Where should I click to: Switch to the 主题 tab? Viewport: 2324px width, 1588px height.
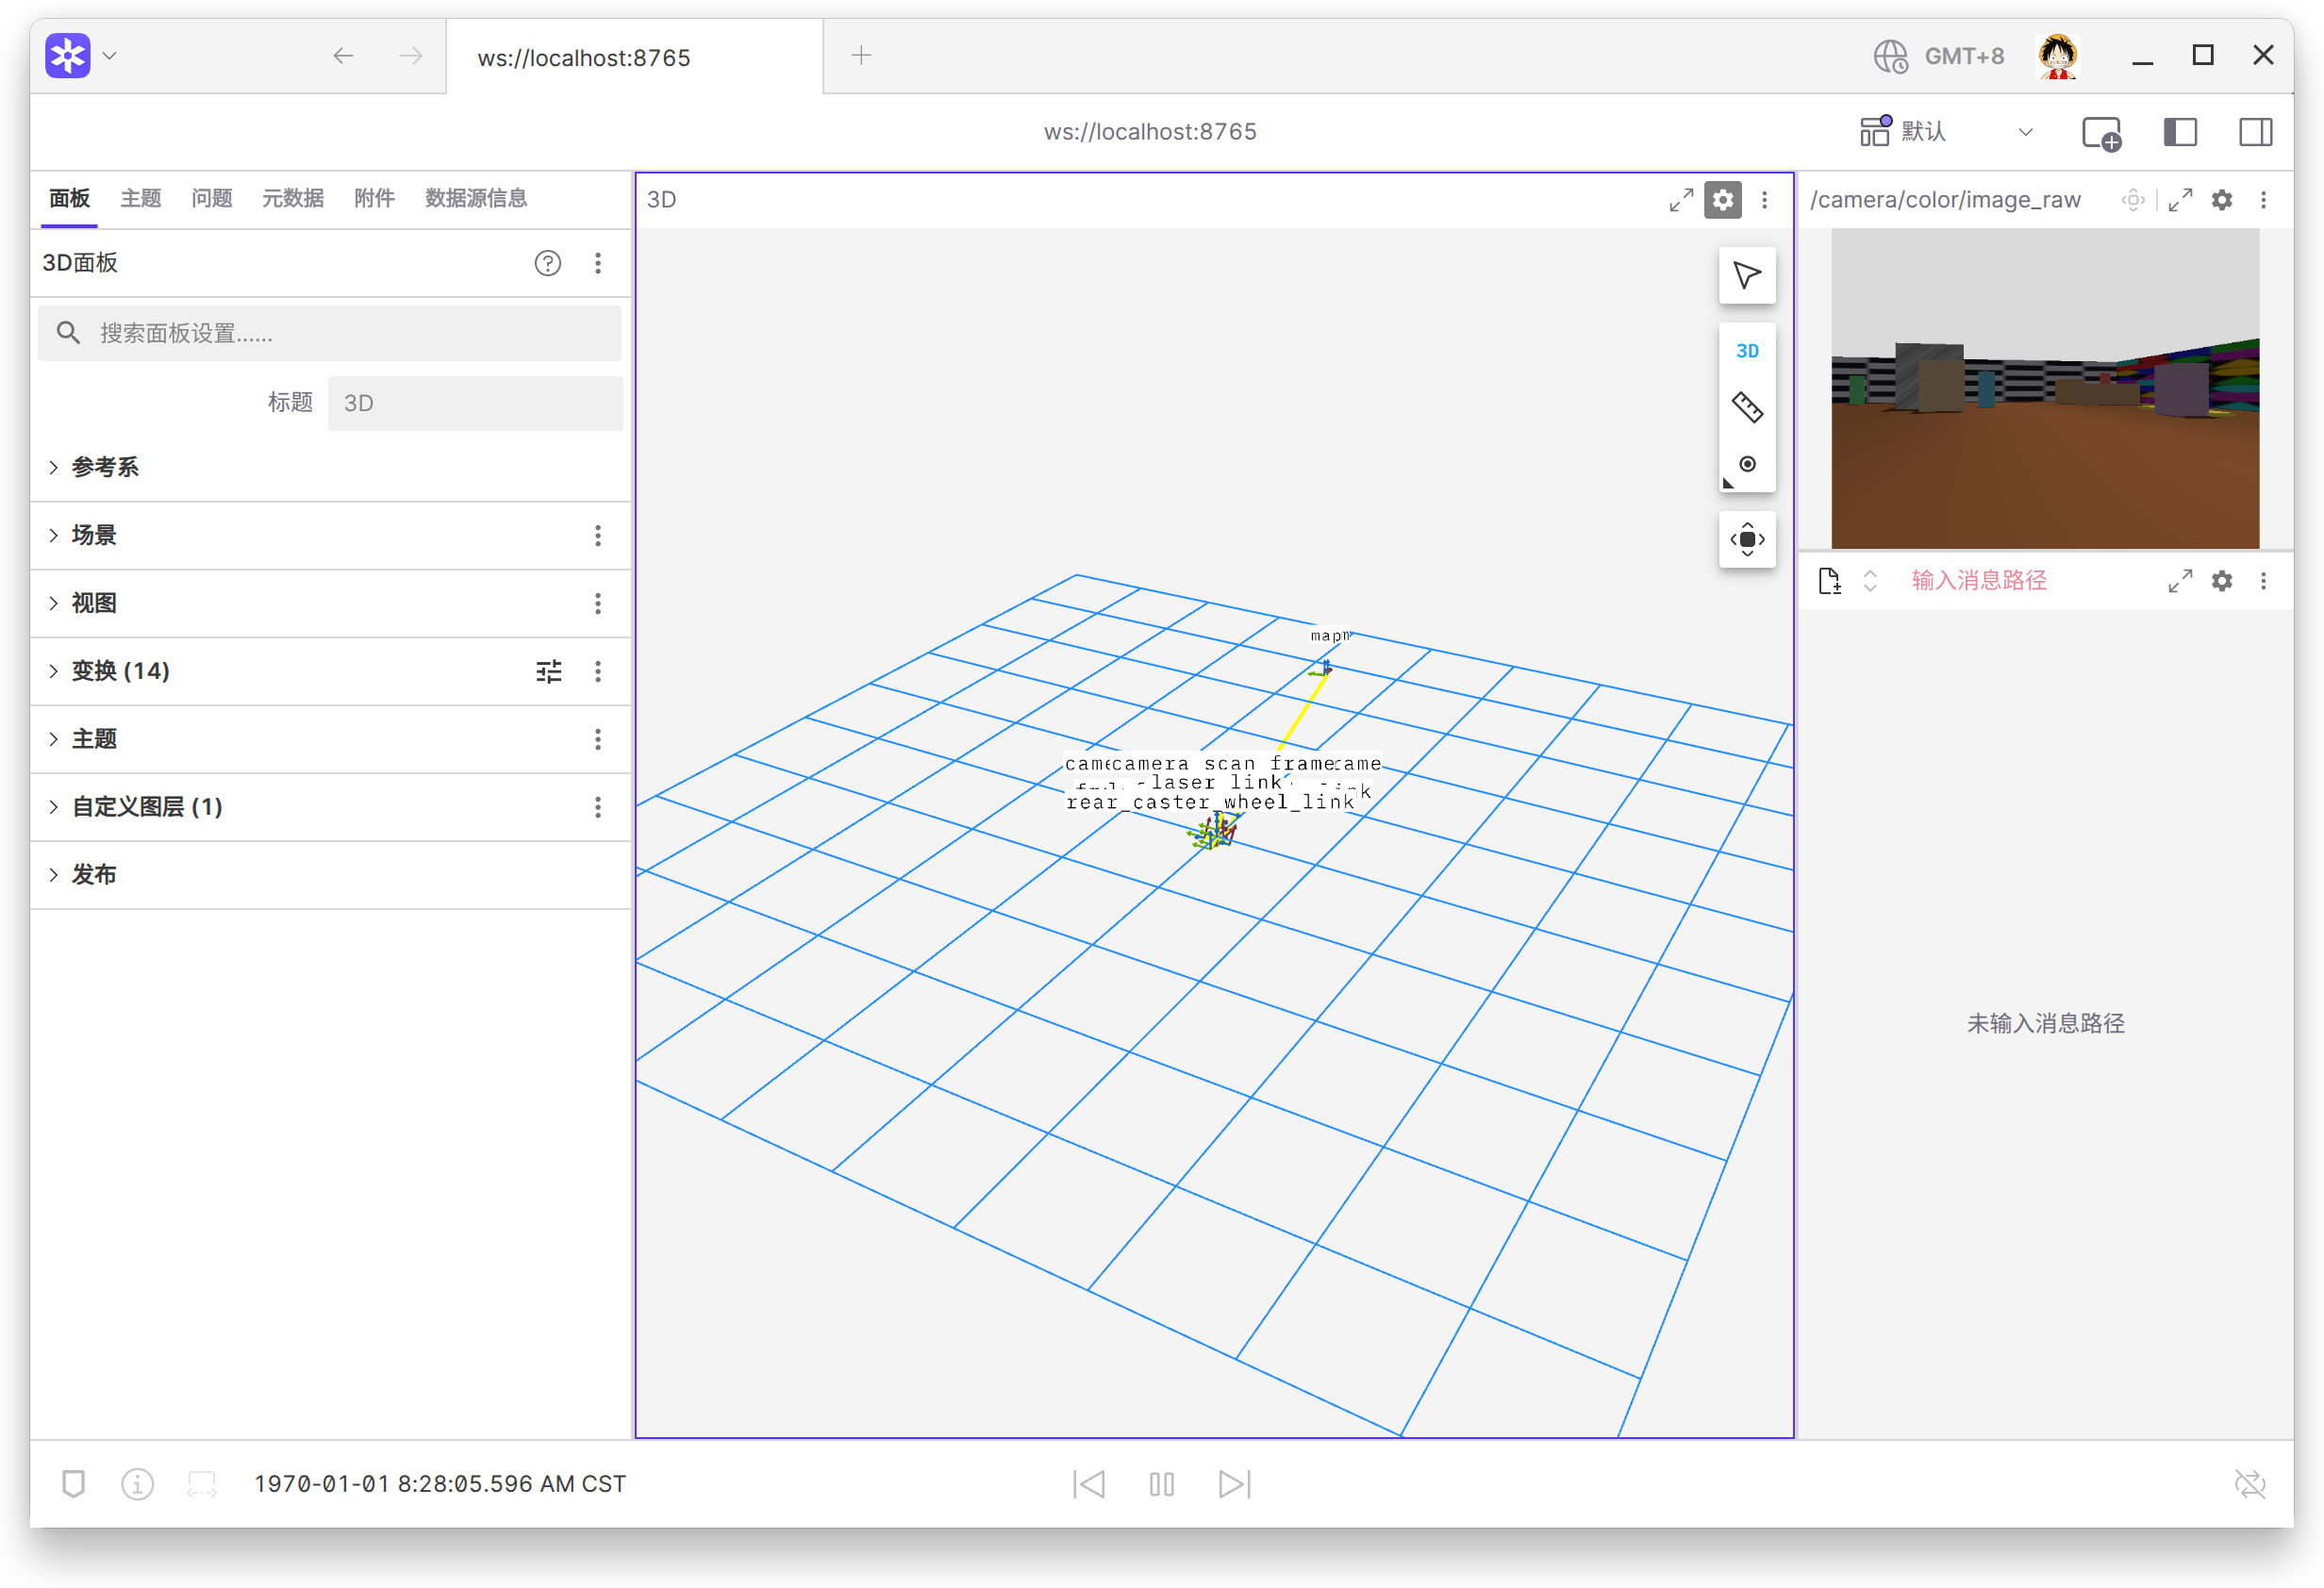point(140,198)
